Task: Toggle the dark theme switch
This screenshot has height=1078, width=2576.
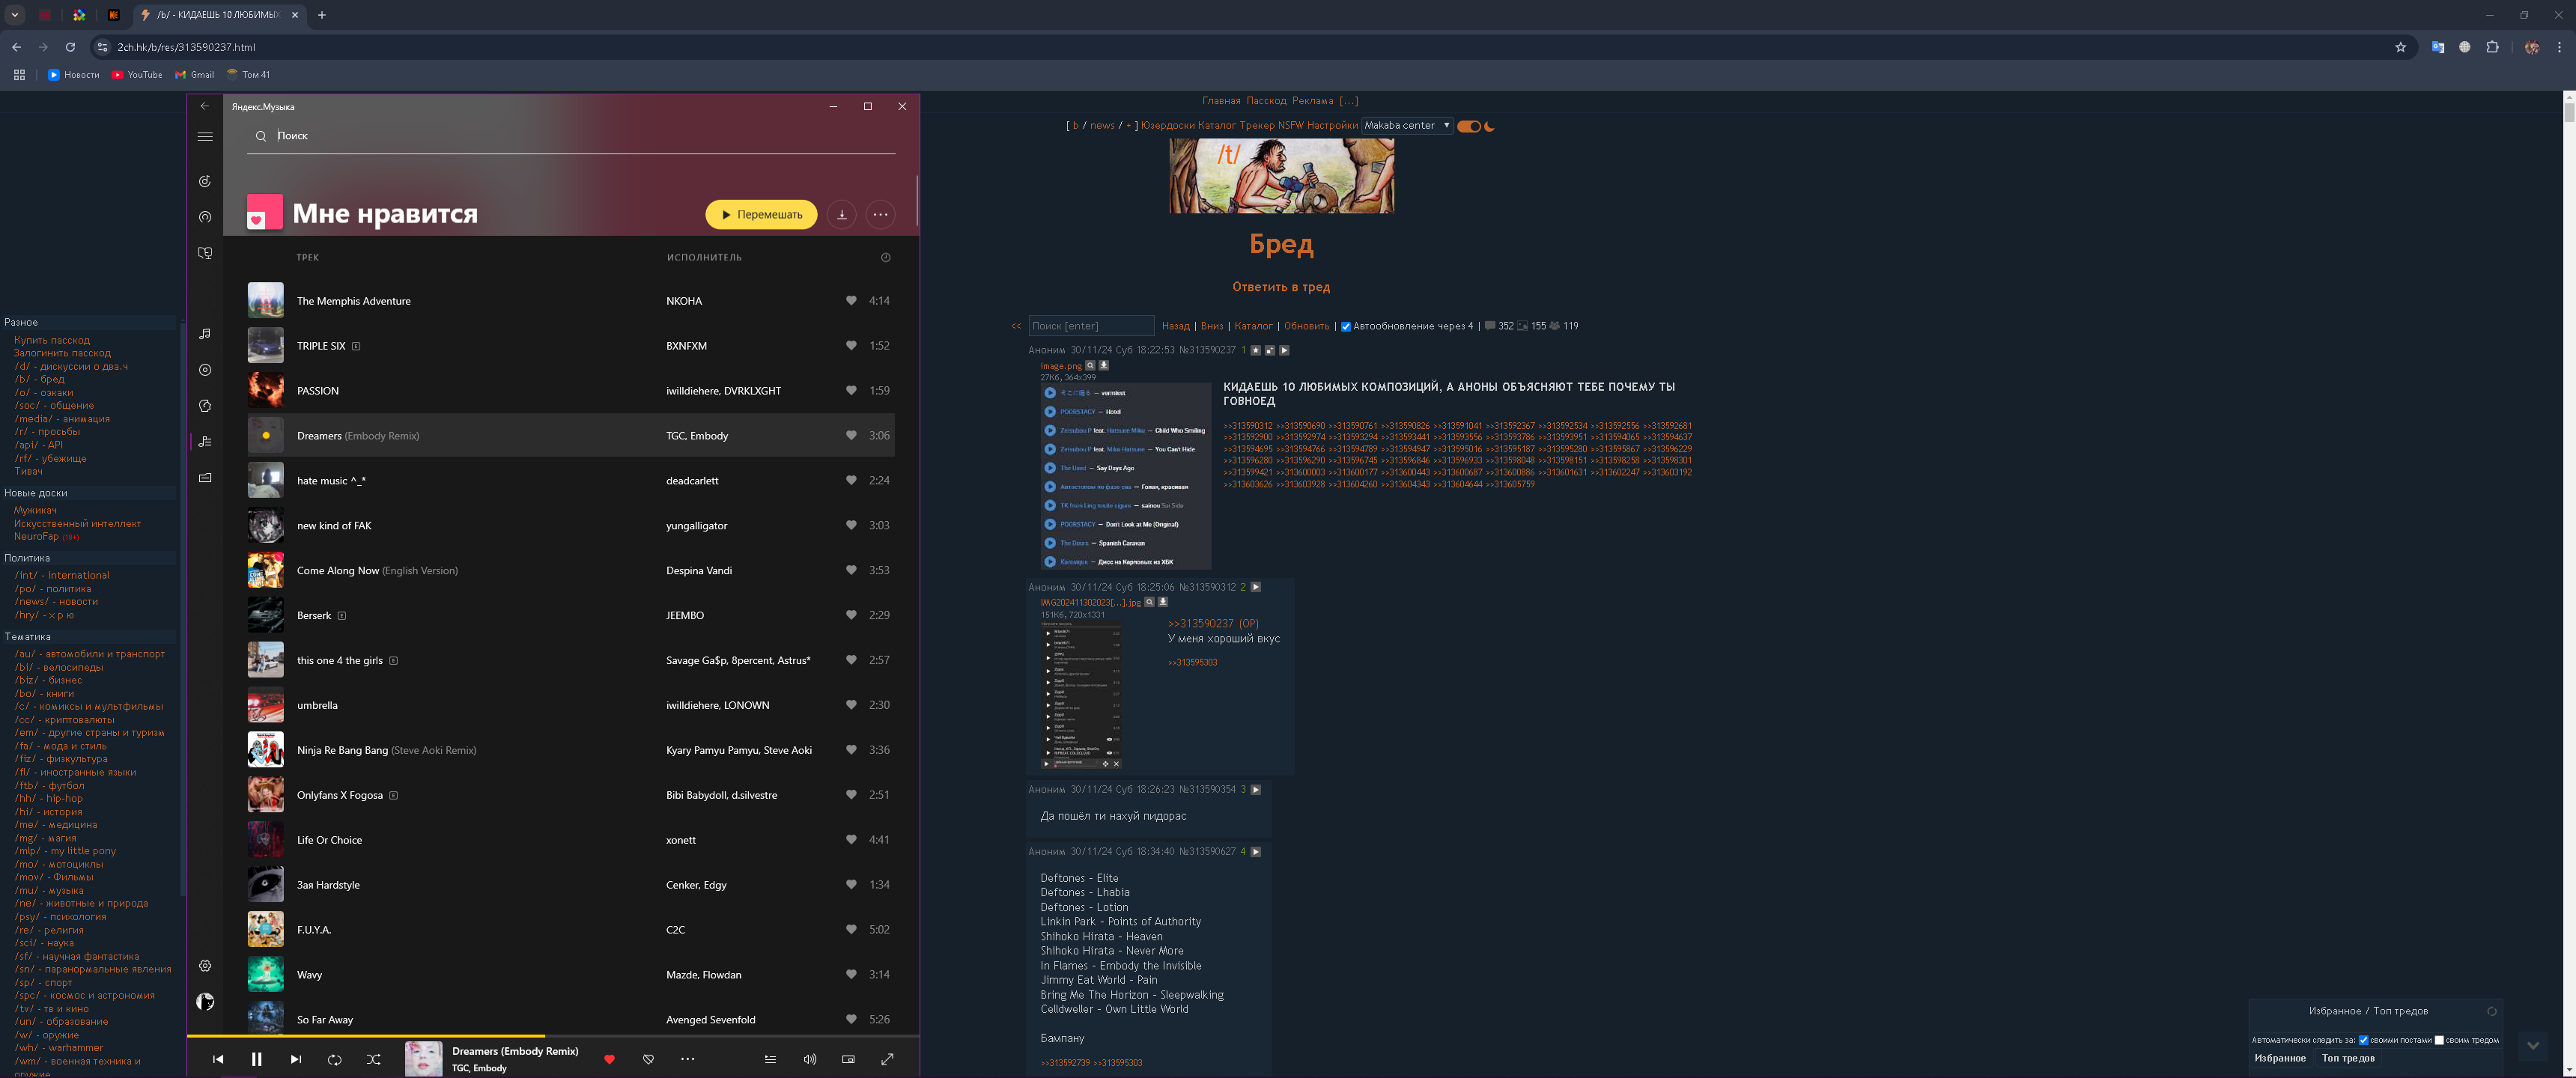Action: (x=1469, y=126)
